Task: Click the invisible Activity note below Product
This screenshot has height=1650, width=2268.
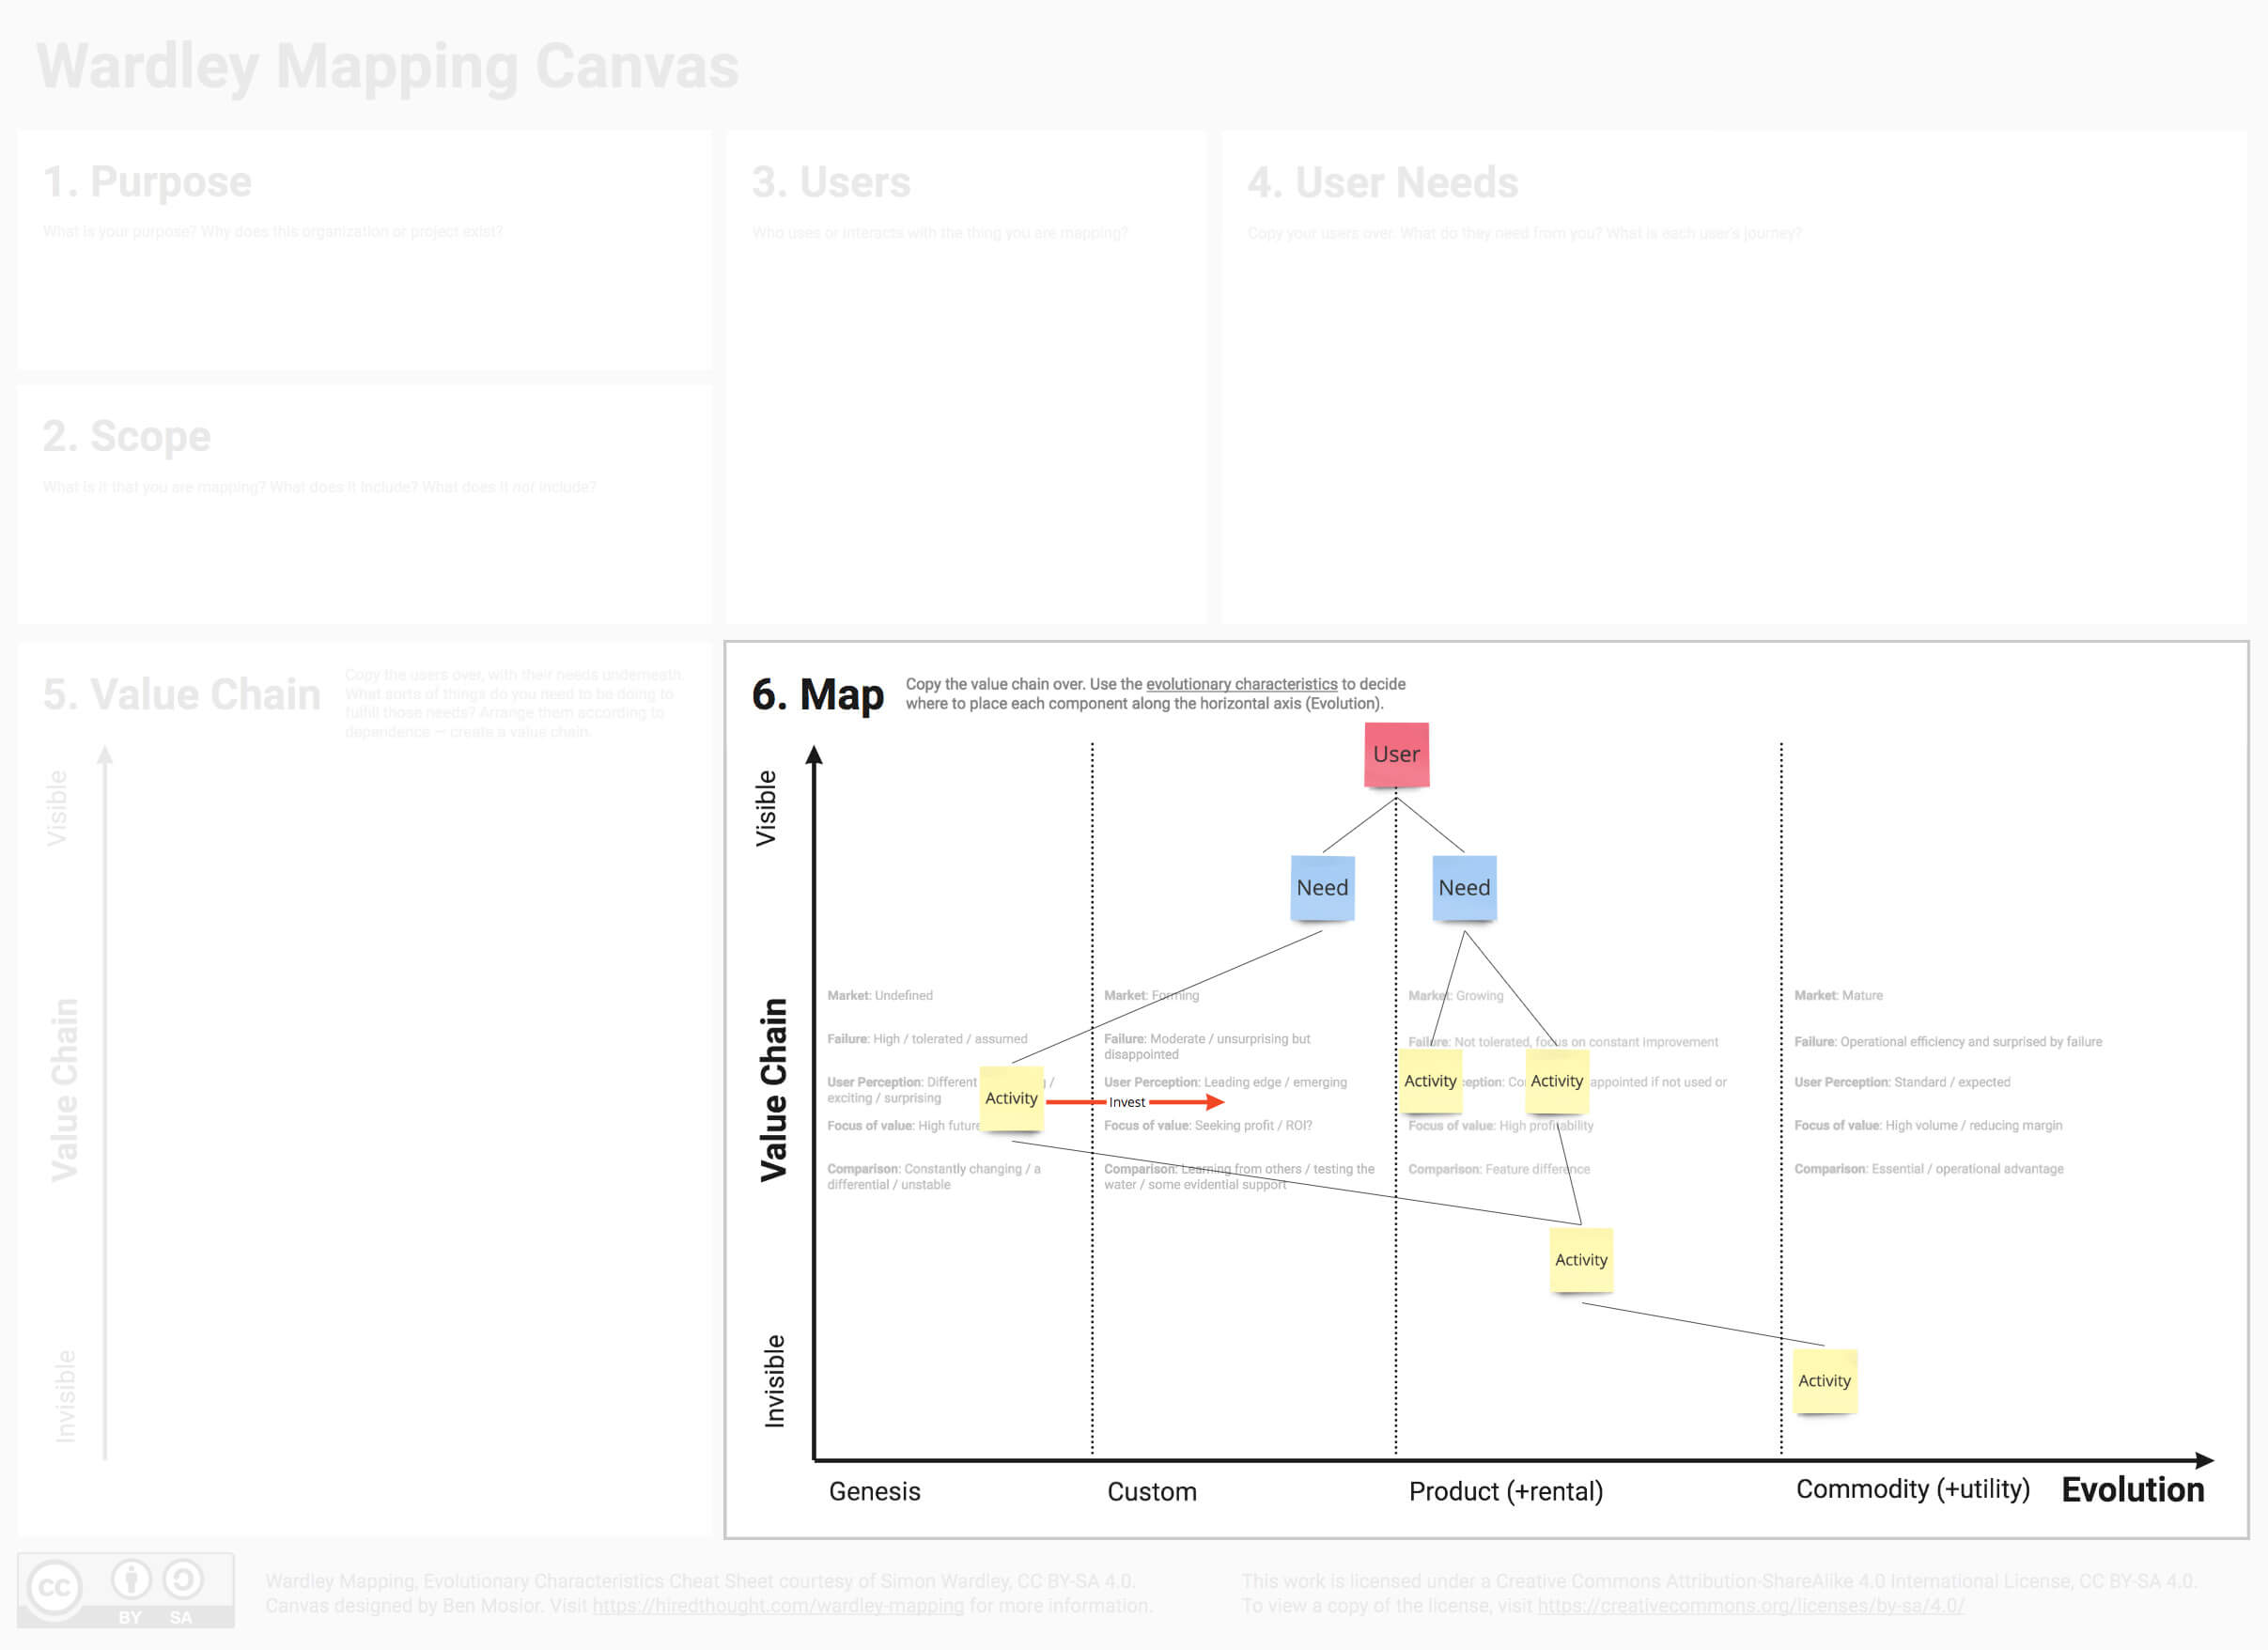Action: pos(1581,1260)
